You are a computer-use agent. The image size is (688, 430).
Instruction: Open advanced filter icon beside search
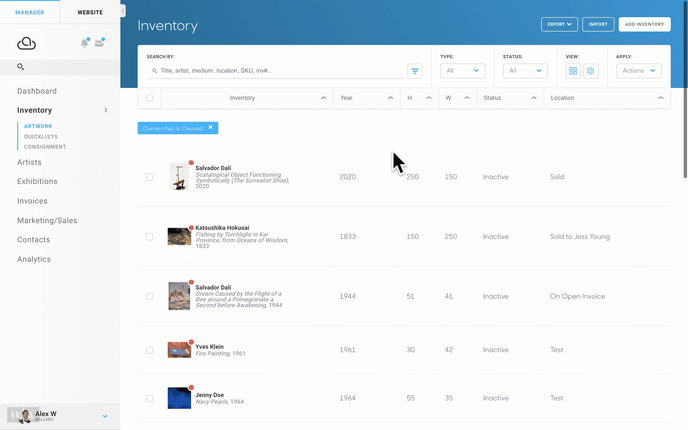coord(415,71)
